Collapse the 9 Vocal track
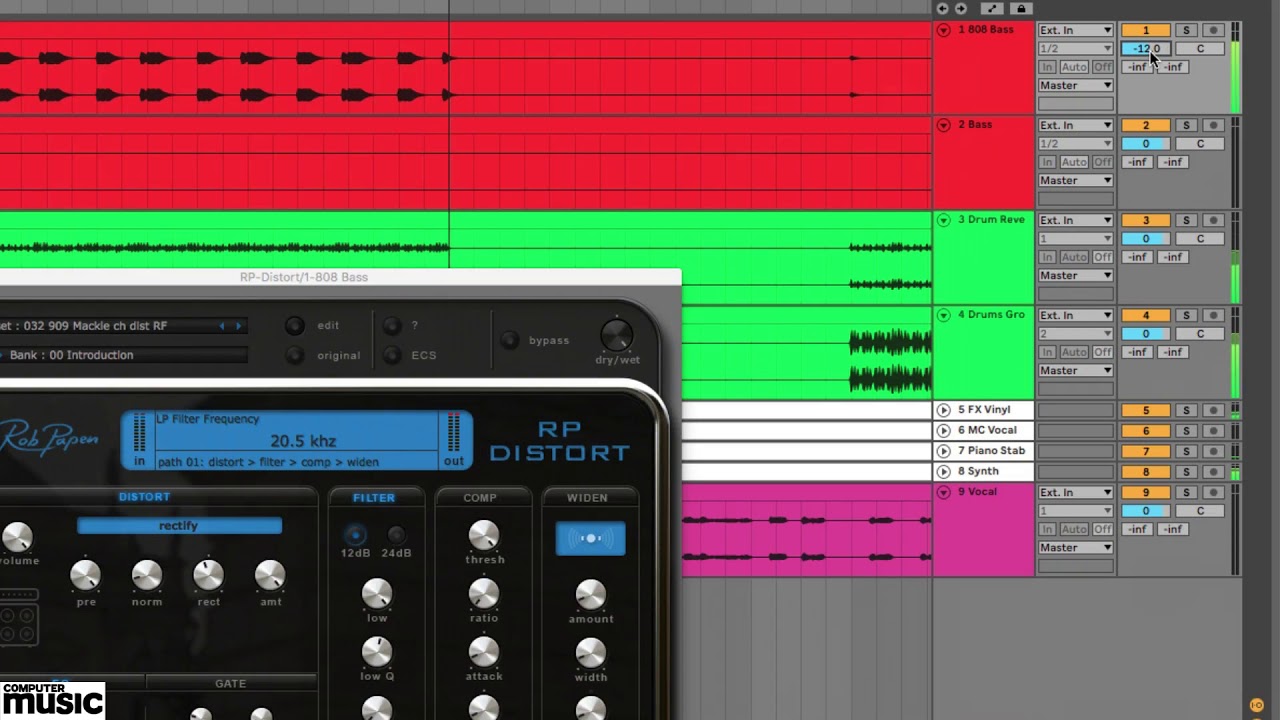The width and height of the screenshot is (1280, 720). (943, 492)
